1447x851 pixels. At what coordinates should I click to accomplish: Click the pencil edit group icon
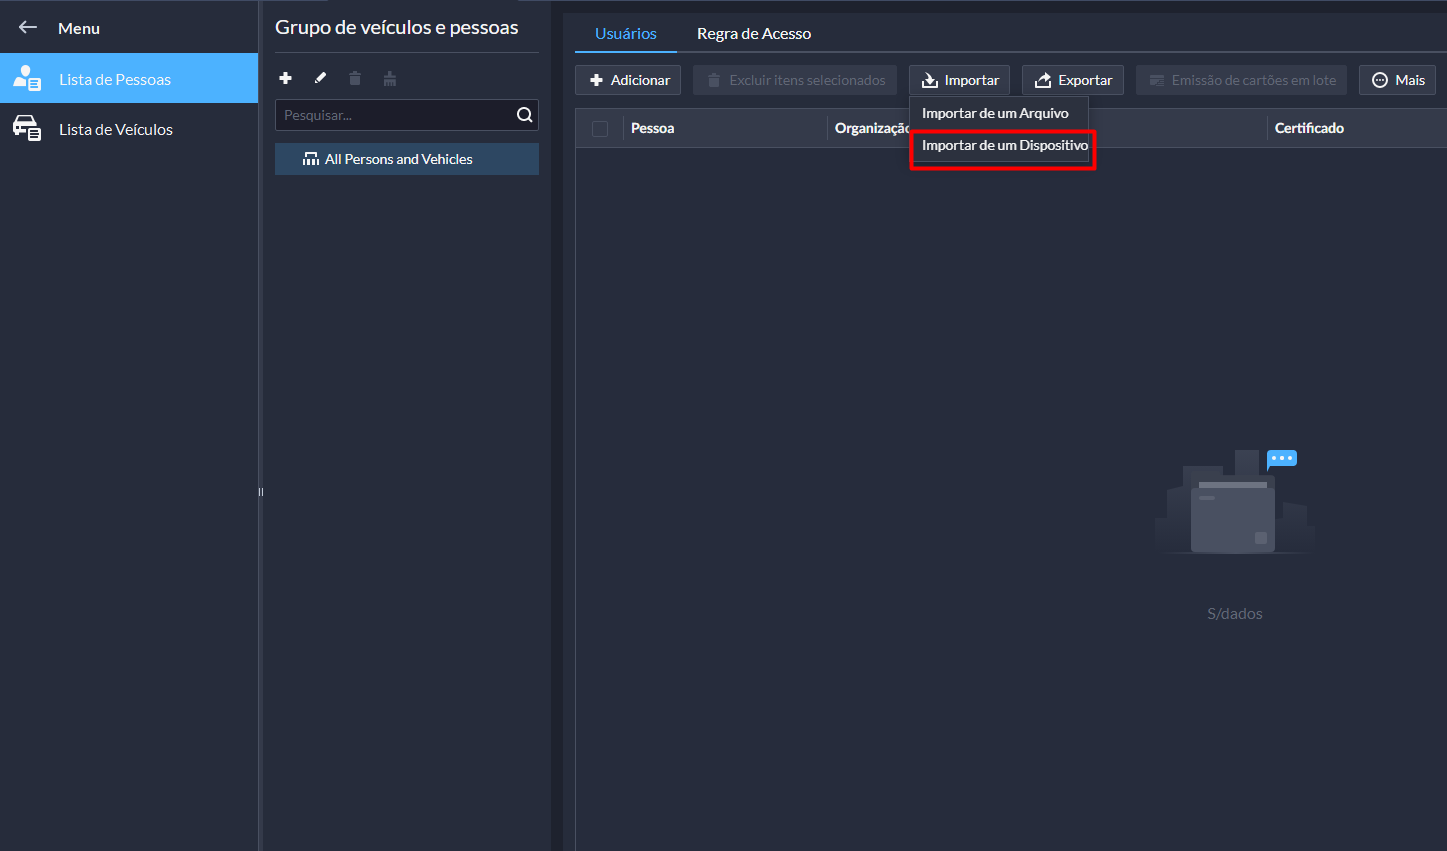point(320,78)
